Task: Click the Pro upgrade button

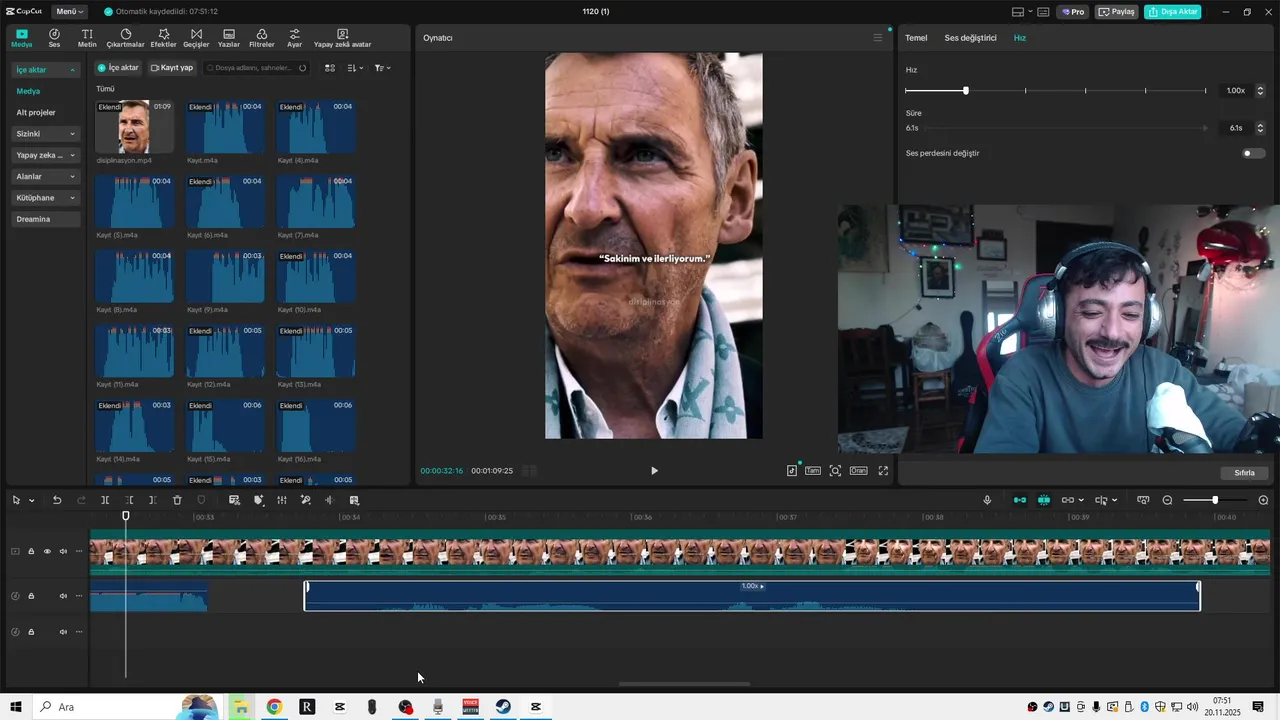Action: [1074, 12]
